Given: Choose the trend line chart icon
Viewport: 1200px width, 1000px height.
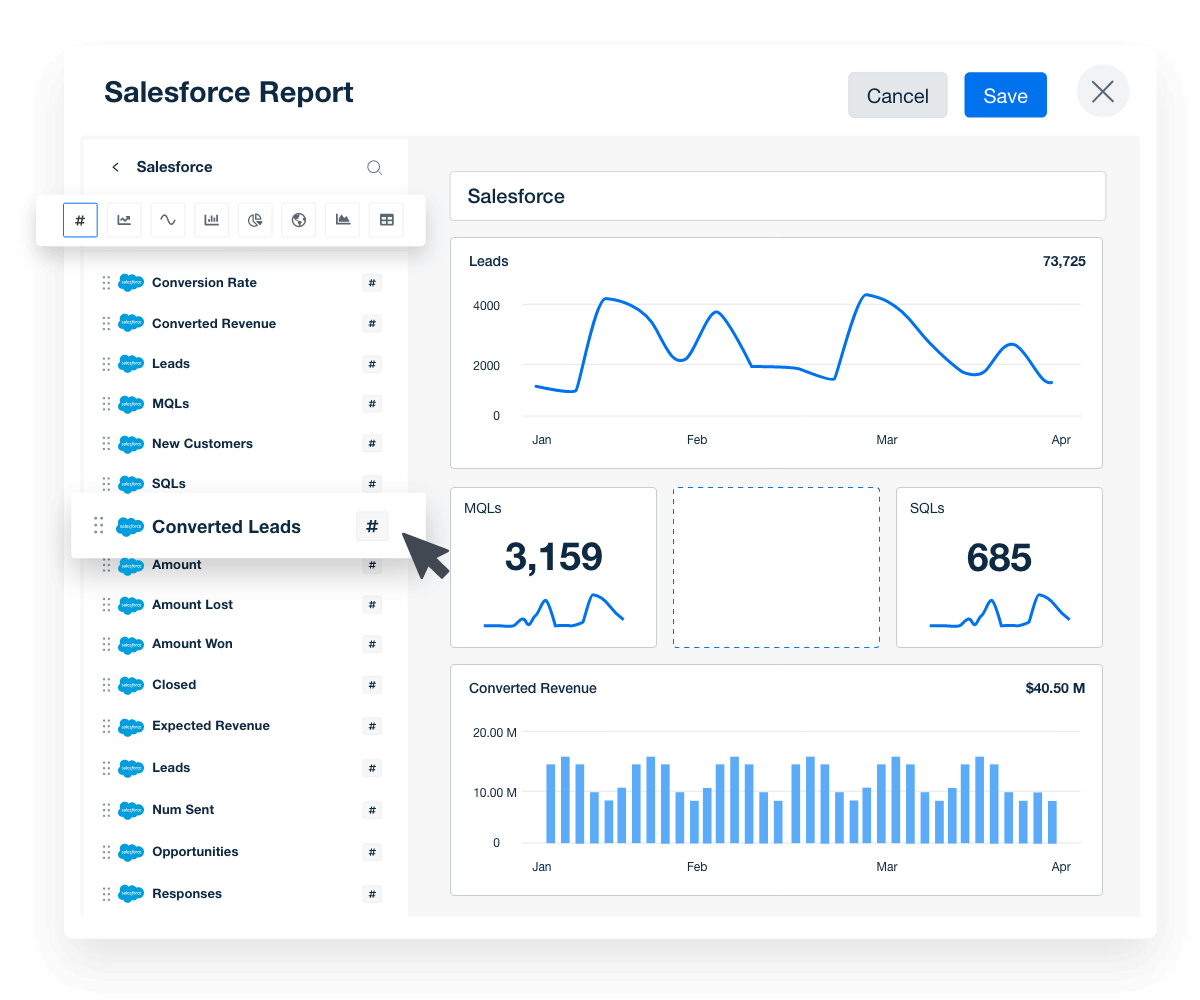Looking at the screenshot, I should click(x=124, y=220).
